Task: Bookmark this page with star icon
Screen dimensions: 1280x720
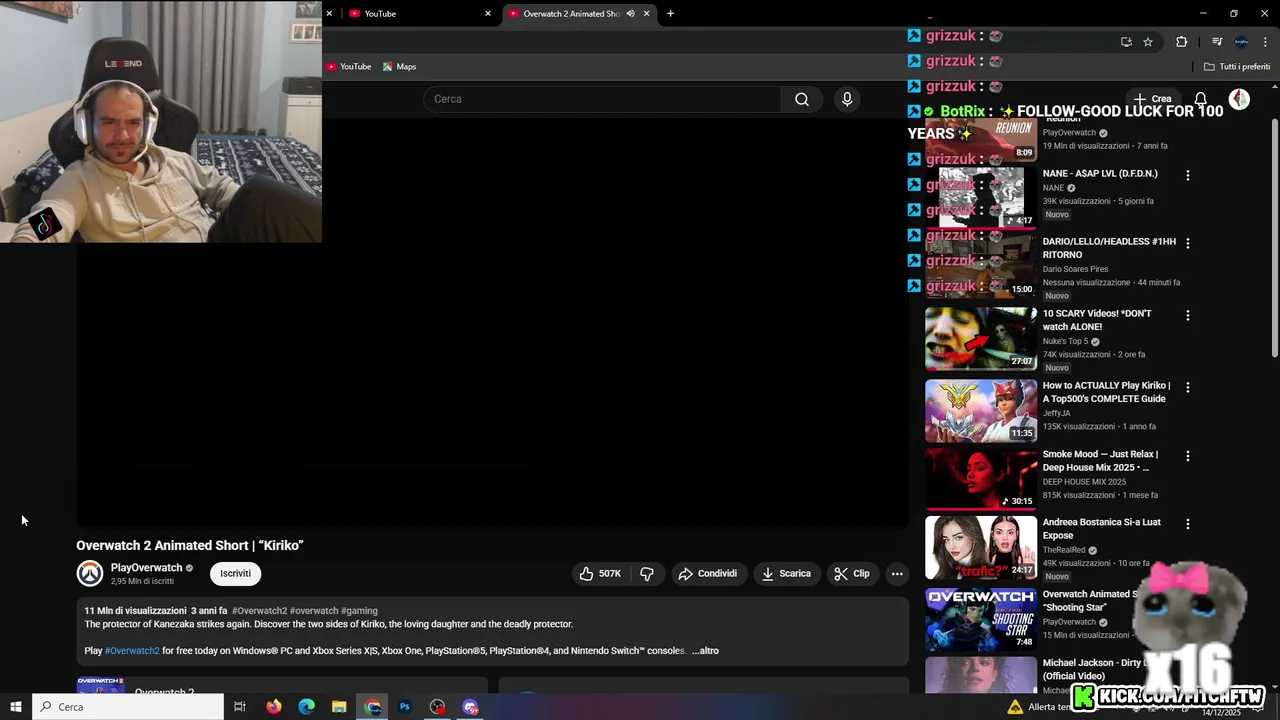Action: pos(1148,42)
